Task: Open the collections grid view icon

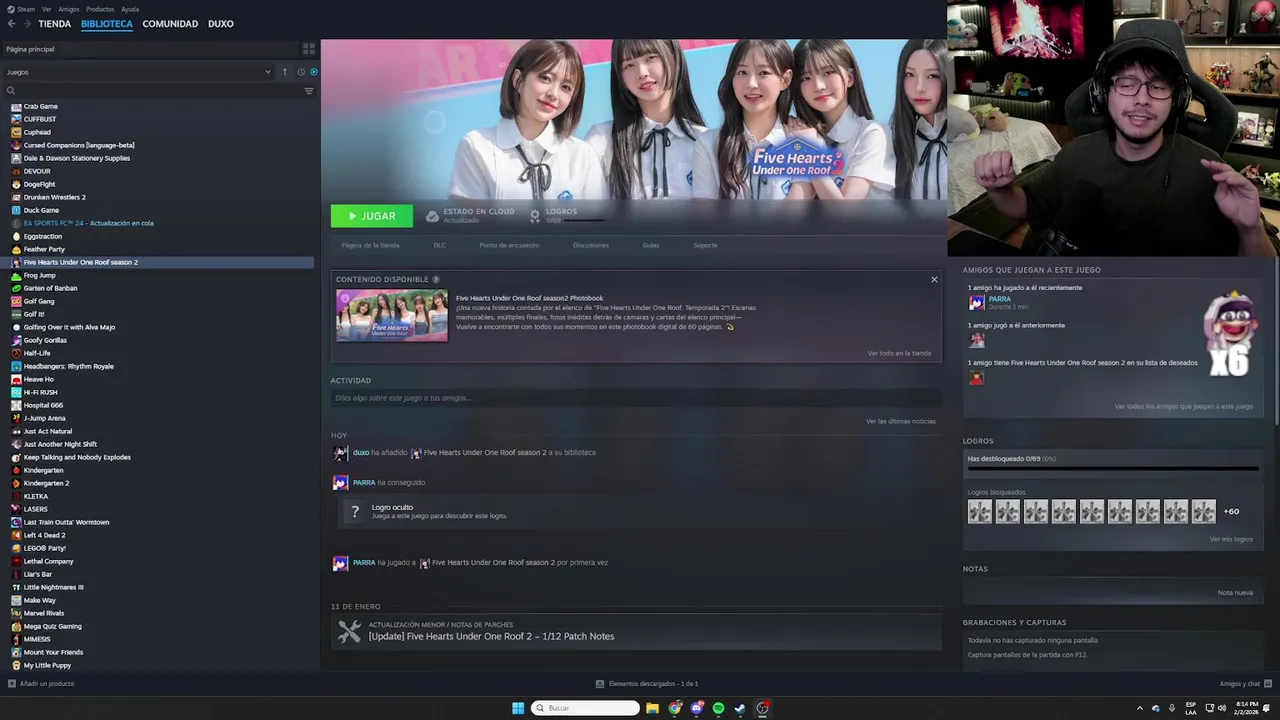Action: pyautogui.click(x=309, y=48)
